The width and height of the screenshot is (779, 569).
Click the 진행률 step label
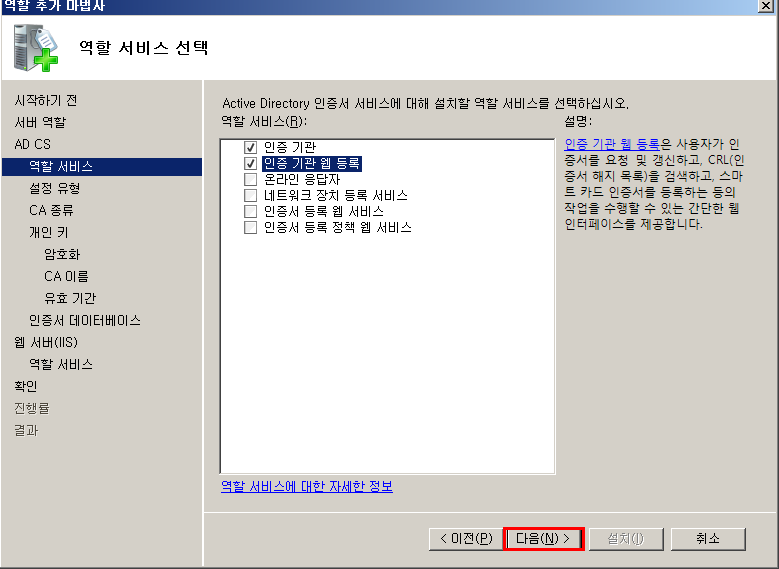coord(32,408)
